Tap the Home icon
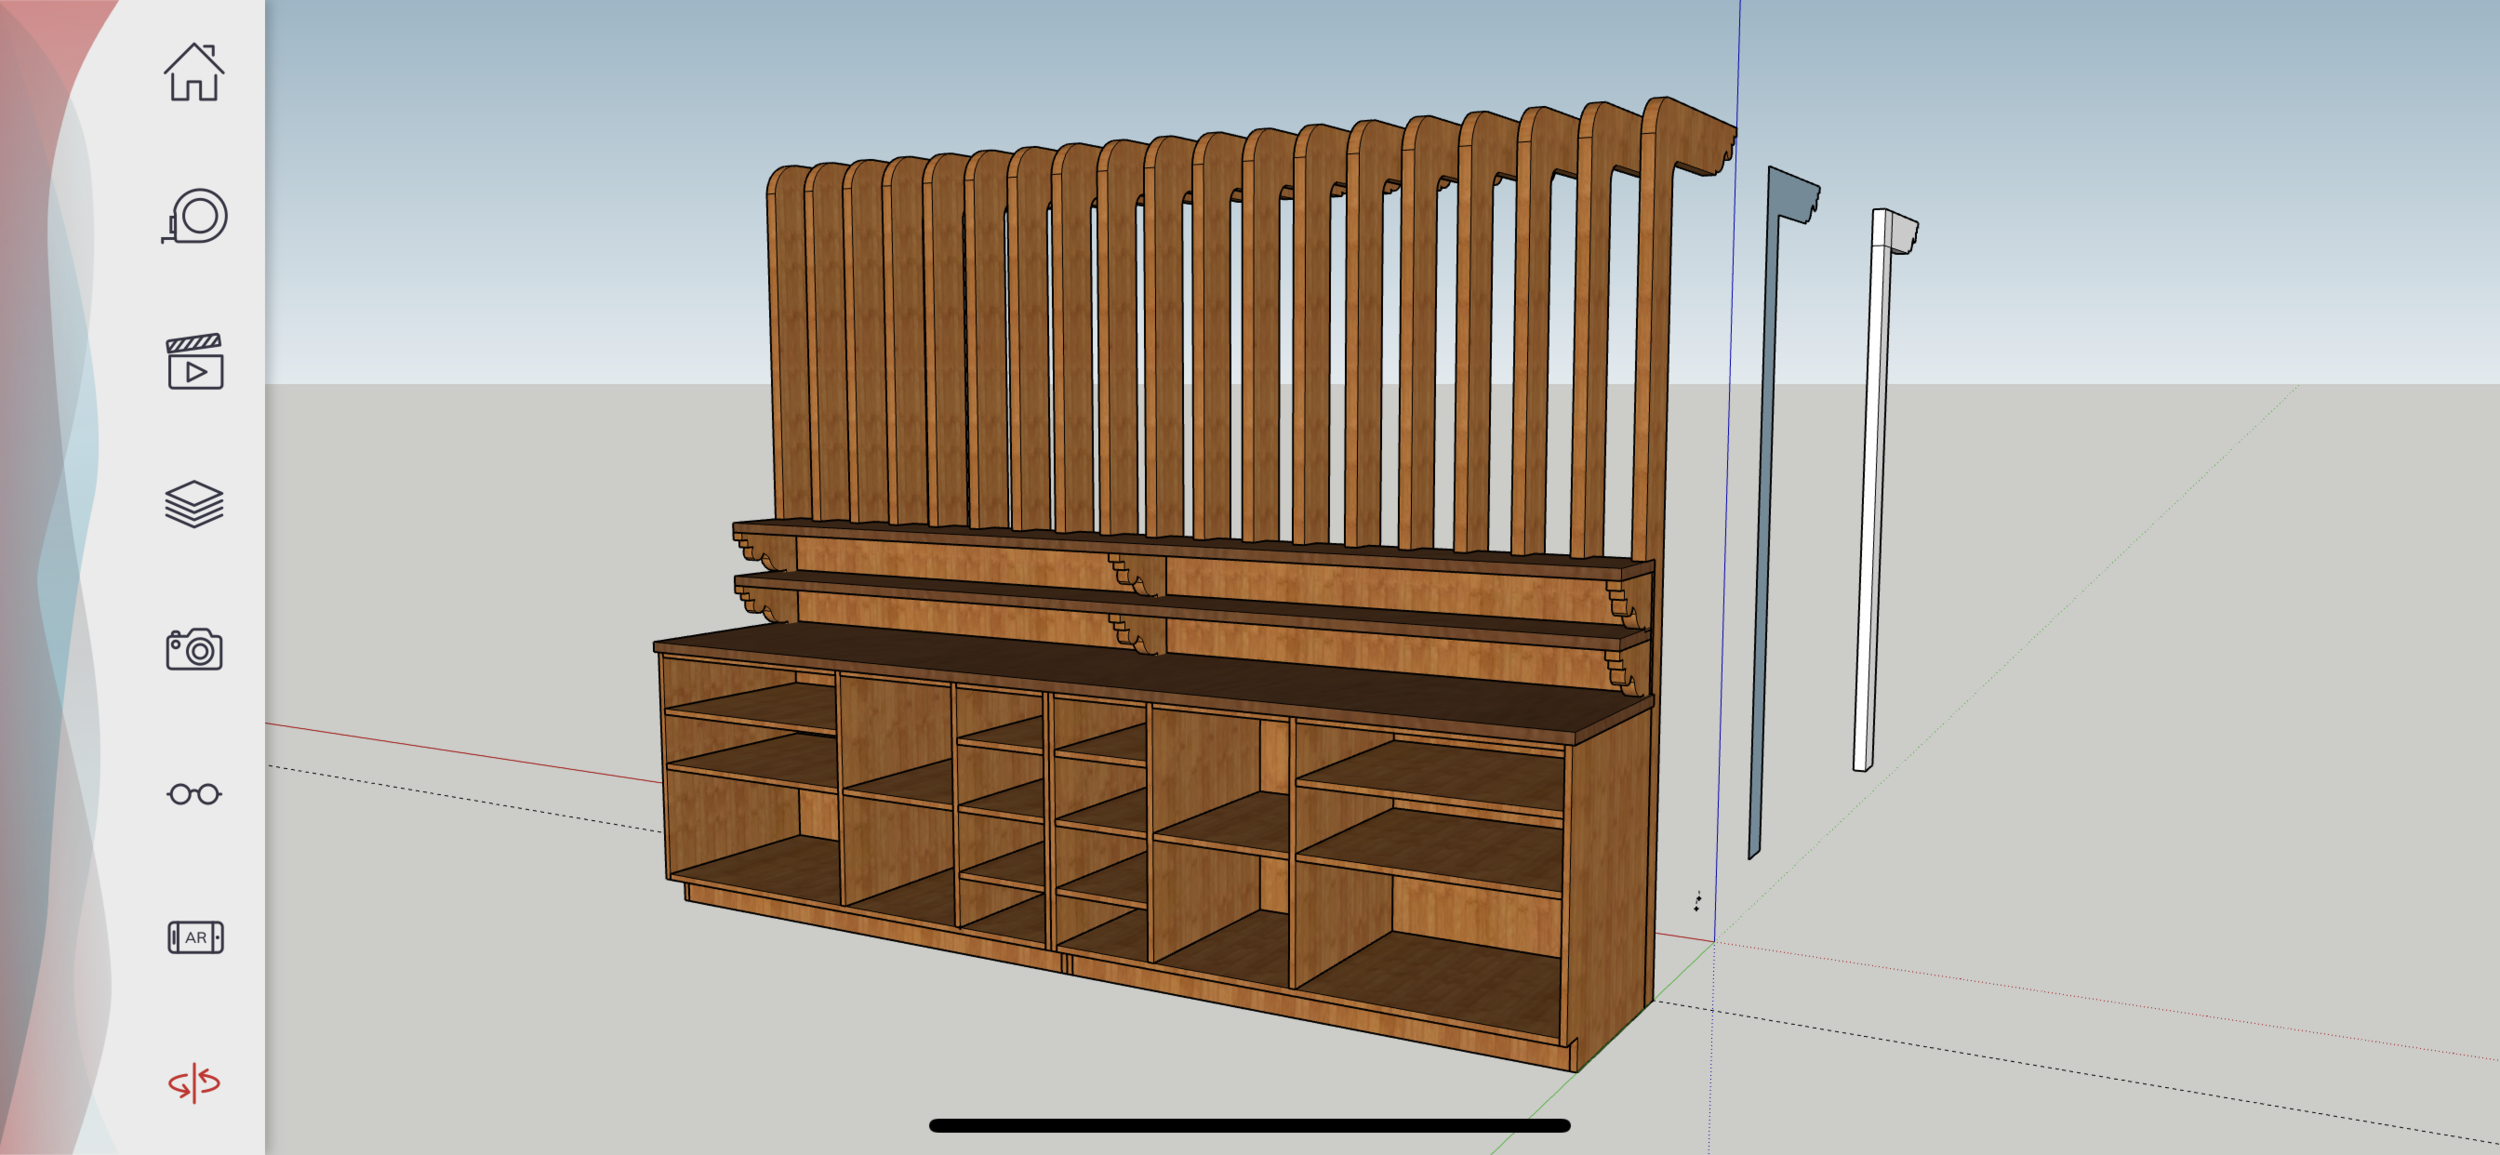Viewport: 2500px width, 1155px height. 194,72
